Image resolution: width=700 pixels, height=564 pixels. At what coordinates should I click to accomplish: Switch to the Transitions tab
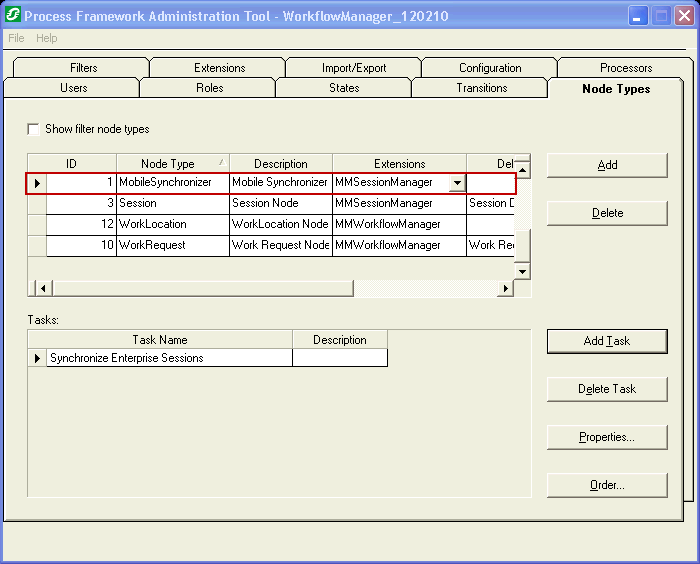point(481,88)
